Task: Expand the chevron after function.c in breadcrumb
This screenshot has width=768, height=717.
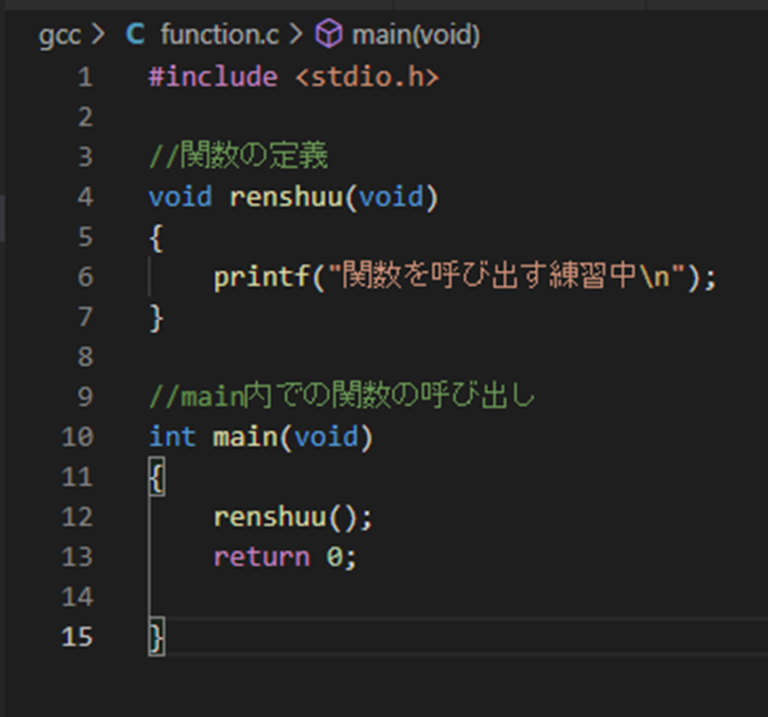Action: 296,36
